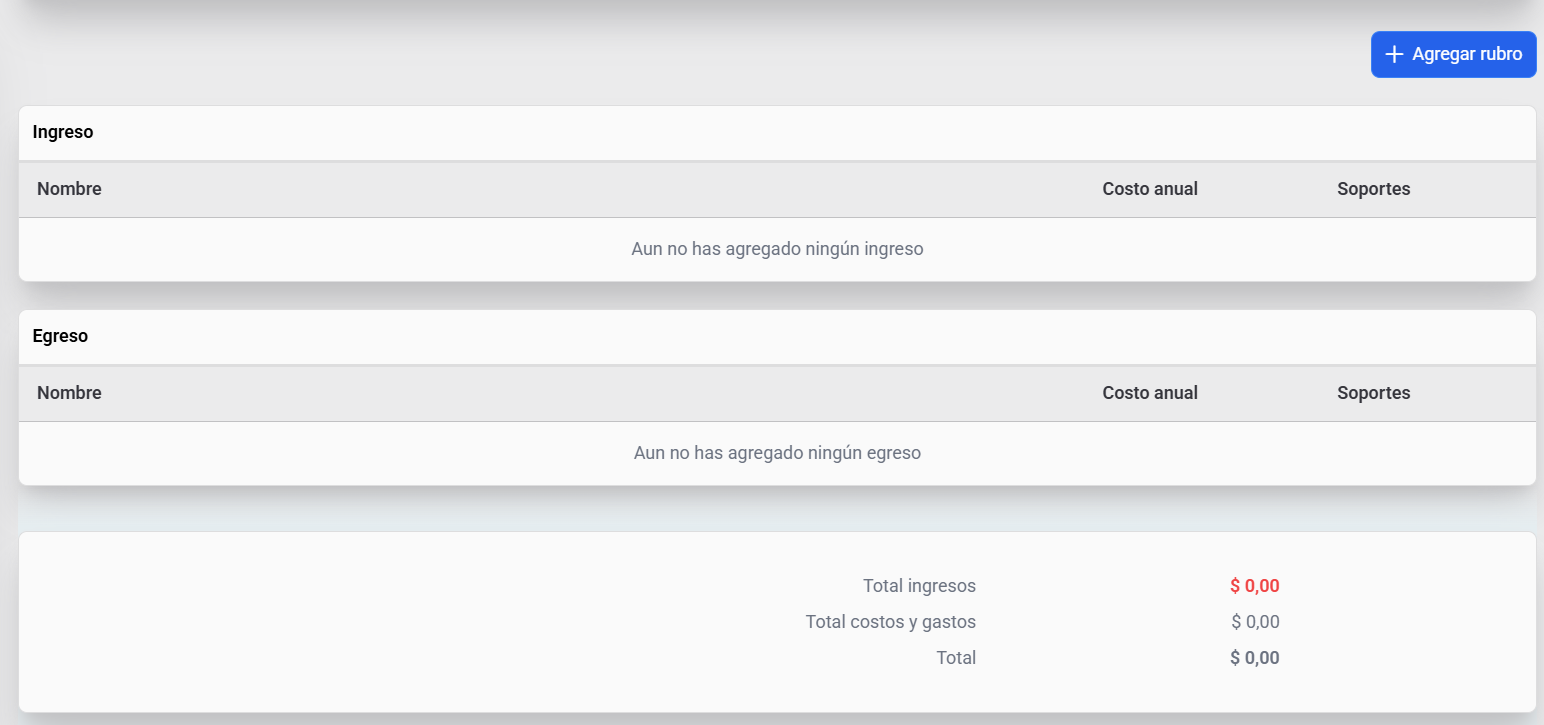Click Costo anual header in Ingreso table
1544x725 pixels.
click(1149, 189)
